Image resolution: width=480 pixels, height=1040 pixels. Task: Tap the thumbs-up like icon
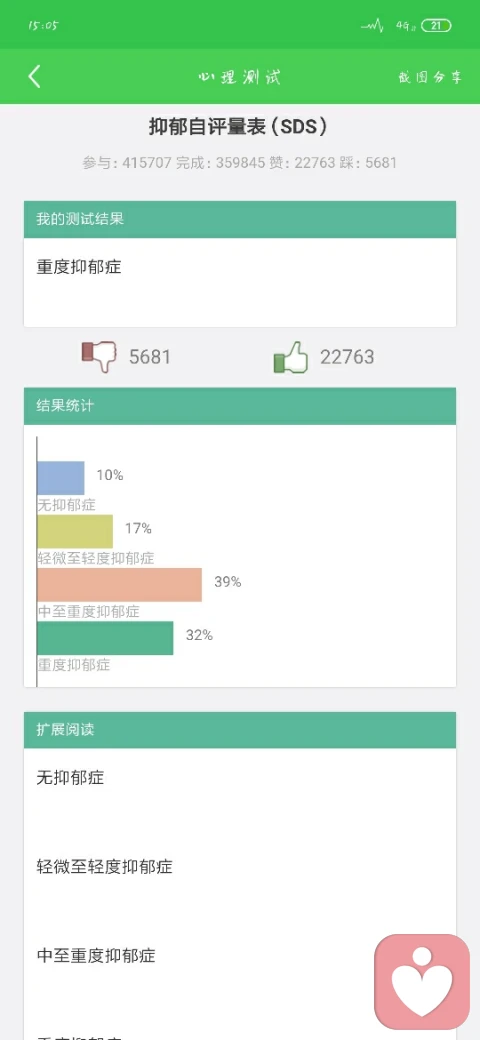[x=291, y=357]
